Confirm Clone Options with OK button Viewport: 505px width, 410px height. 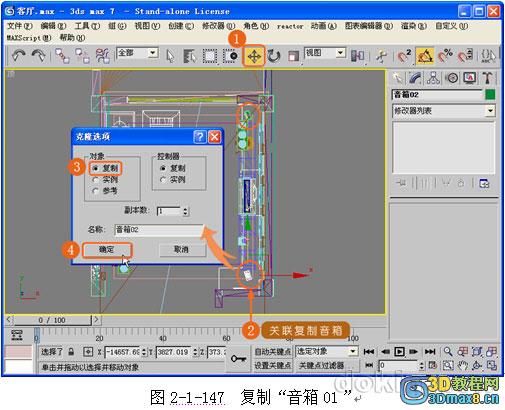[107, 249]
